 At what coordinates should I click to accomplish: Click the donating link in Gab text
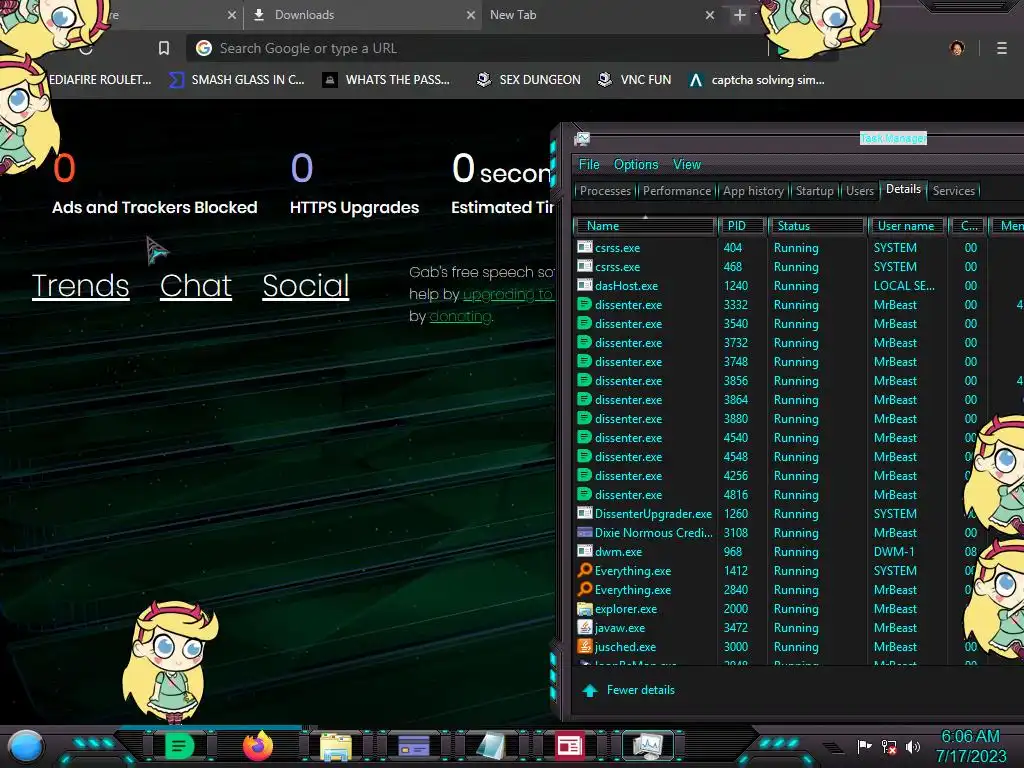tap(460, 316)
